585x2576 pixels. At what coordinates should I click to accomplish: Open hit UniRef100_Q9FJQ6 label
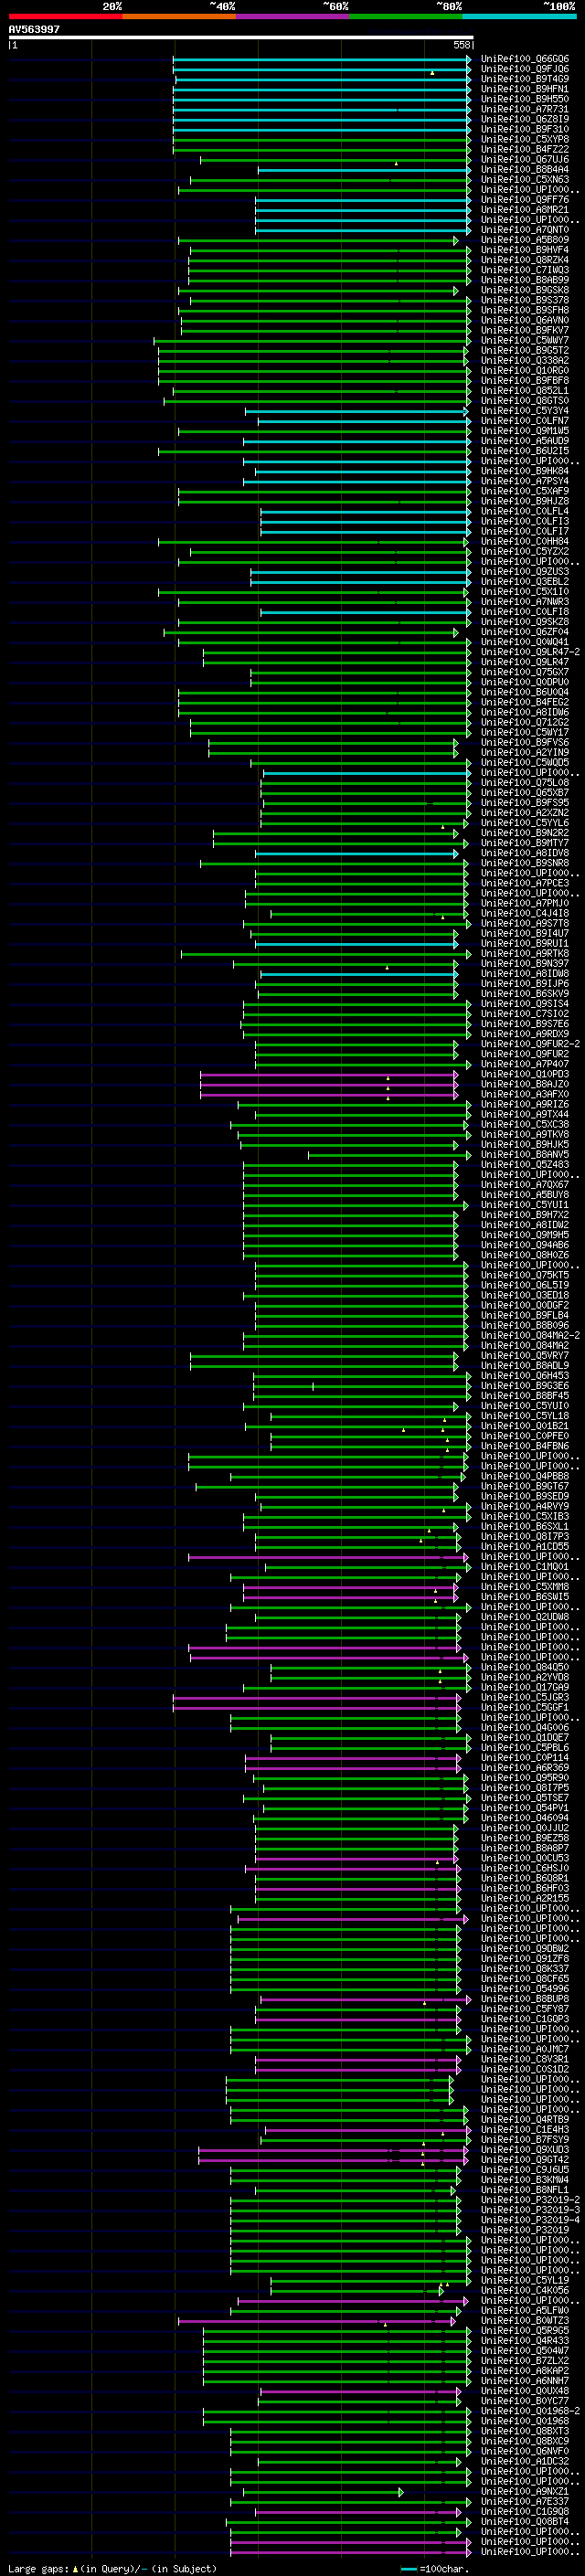click(x=524, y=69)
